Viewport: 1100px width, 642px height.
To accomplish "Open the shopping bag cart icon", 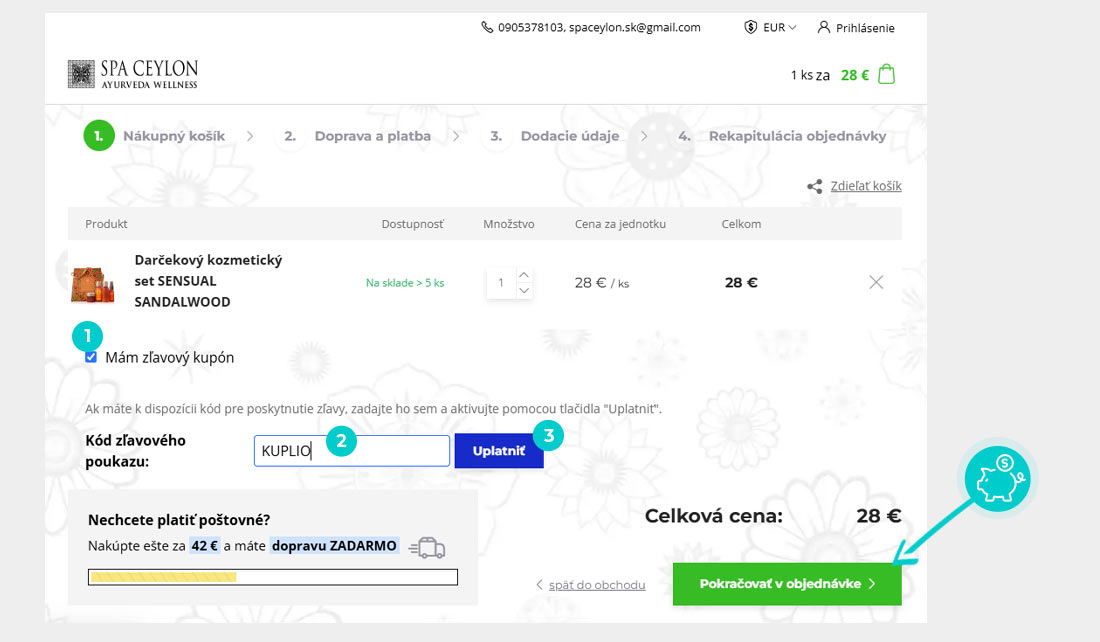I will click(x=887, y=74).
